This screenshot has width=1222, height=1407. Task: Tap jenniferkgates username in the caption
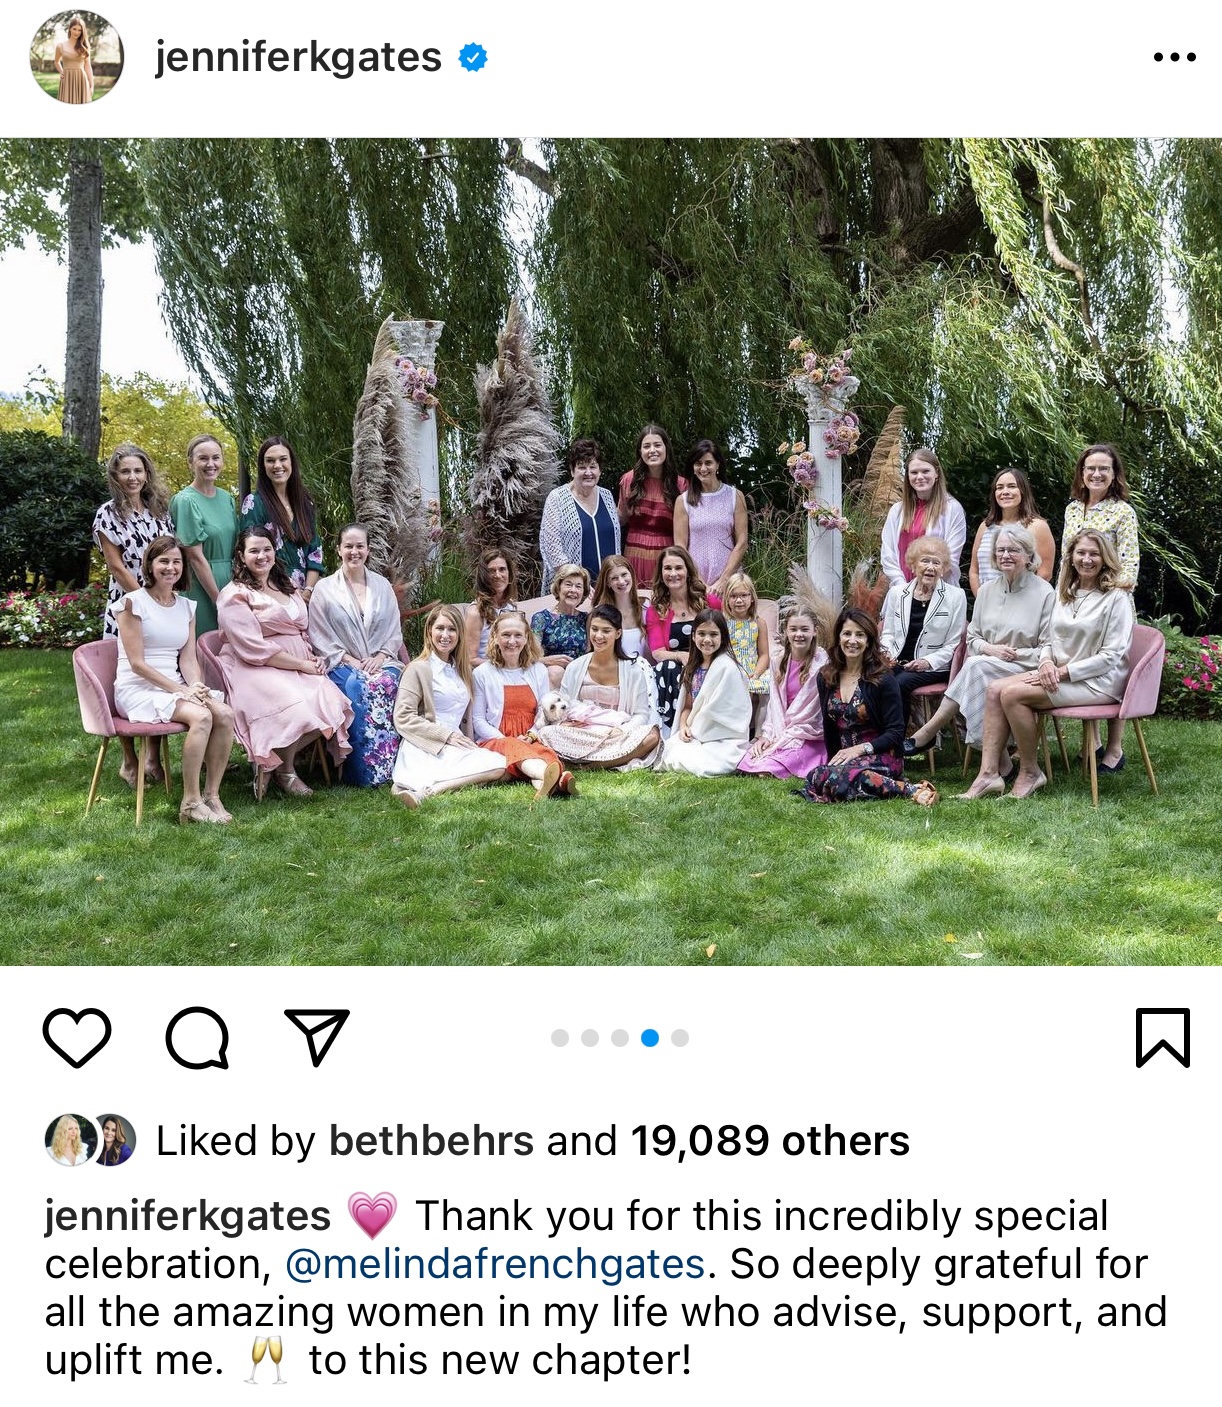click(x=188, y=1216)
